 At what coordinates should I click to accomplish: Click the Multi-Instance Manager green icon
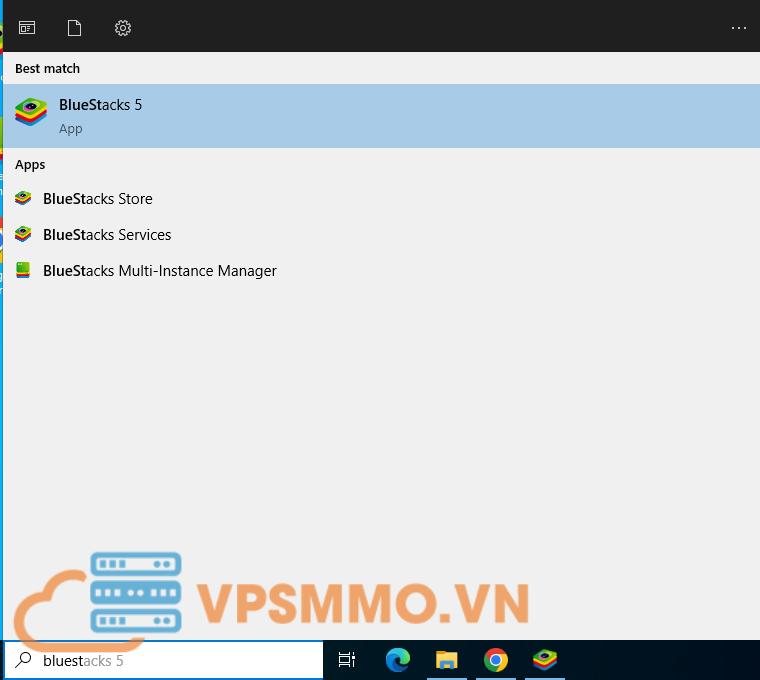point(23,271)
